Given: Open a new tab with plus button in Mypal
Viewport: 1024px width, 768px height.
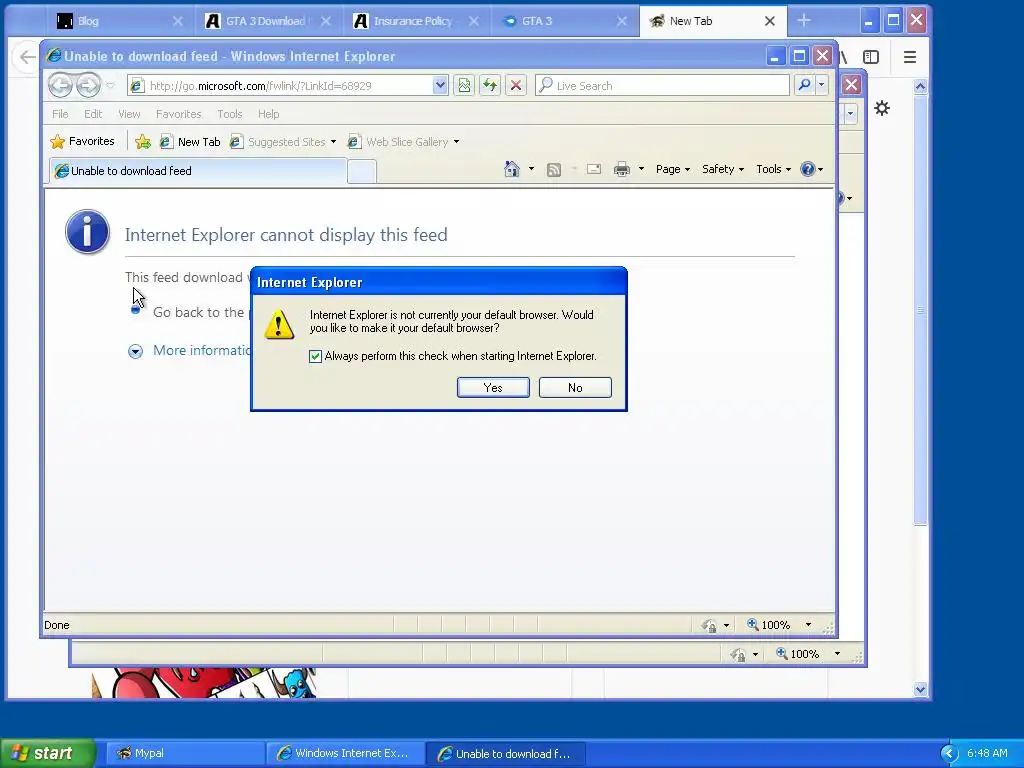Looking at the screenshot, I should pyautogui.click(x=804, y=20).
